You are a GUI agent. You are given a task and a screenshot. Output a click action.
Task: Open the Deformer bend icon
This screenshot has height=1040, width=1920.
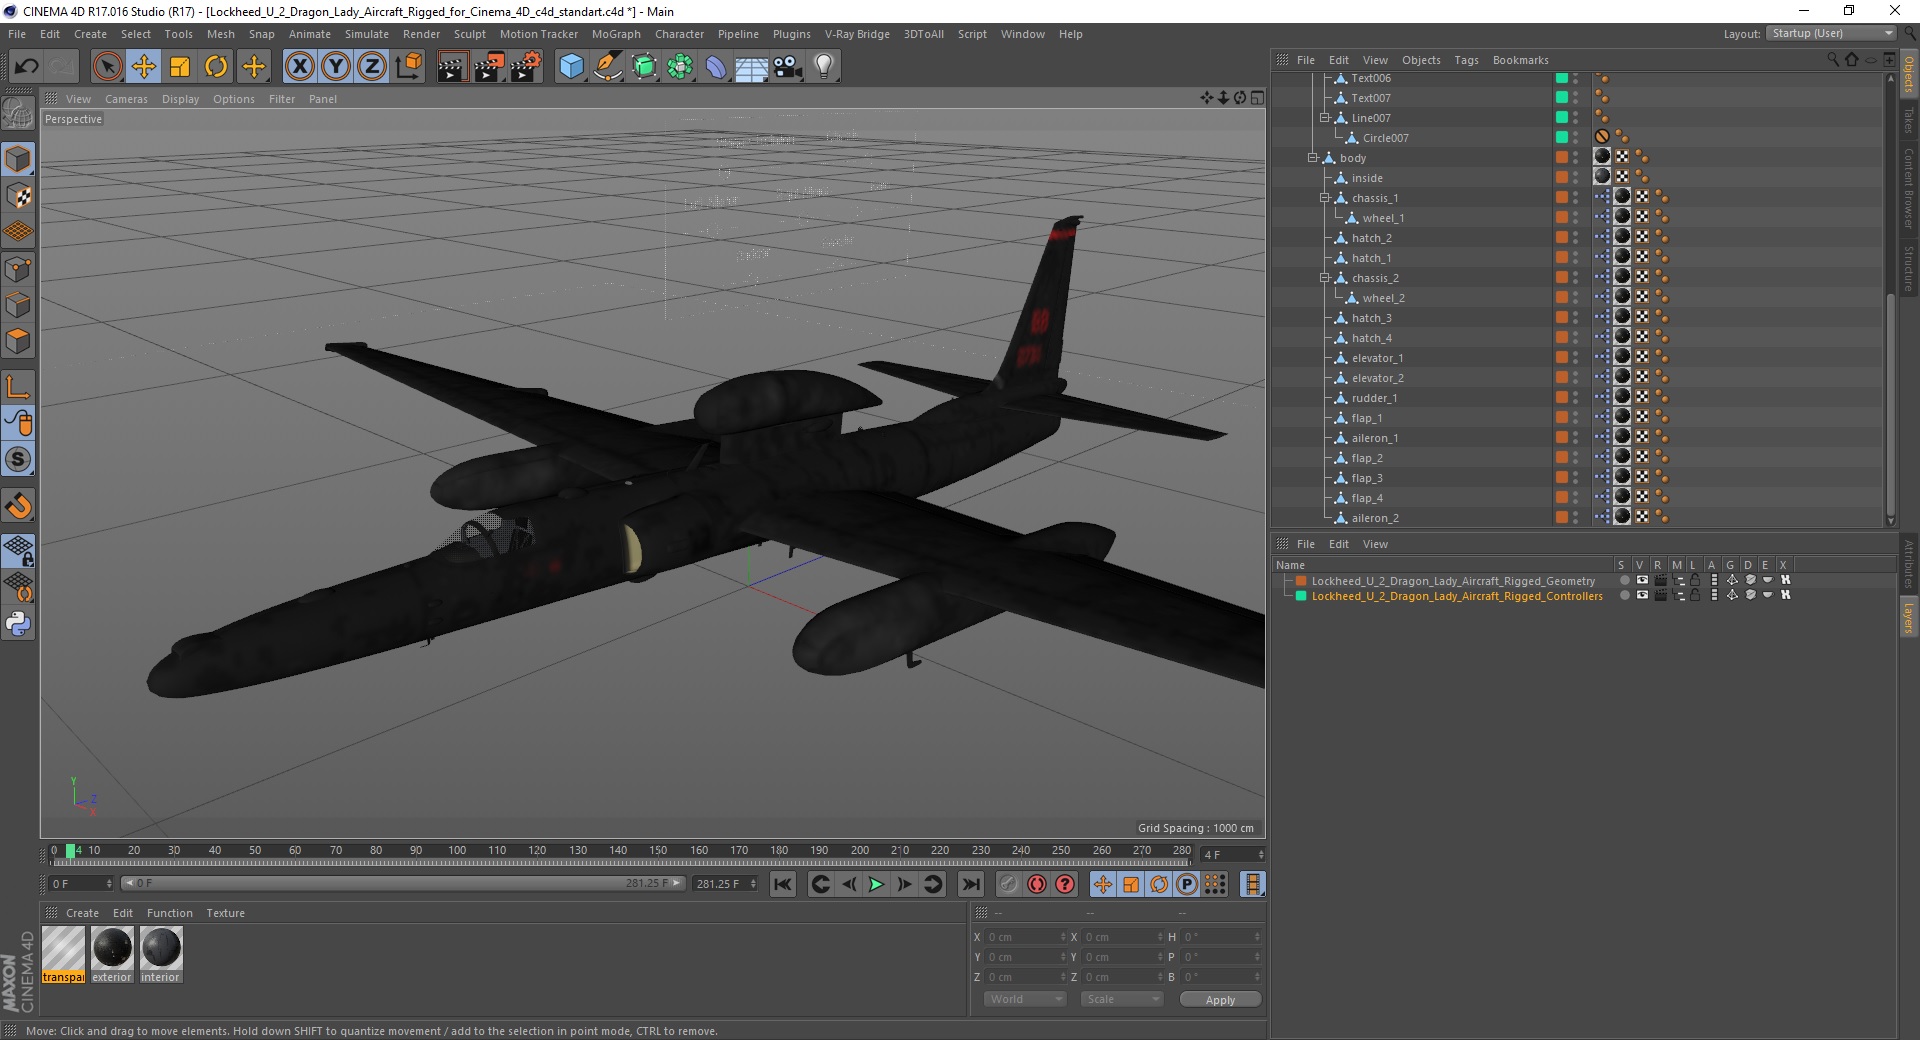point(716,67)
